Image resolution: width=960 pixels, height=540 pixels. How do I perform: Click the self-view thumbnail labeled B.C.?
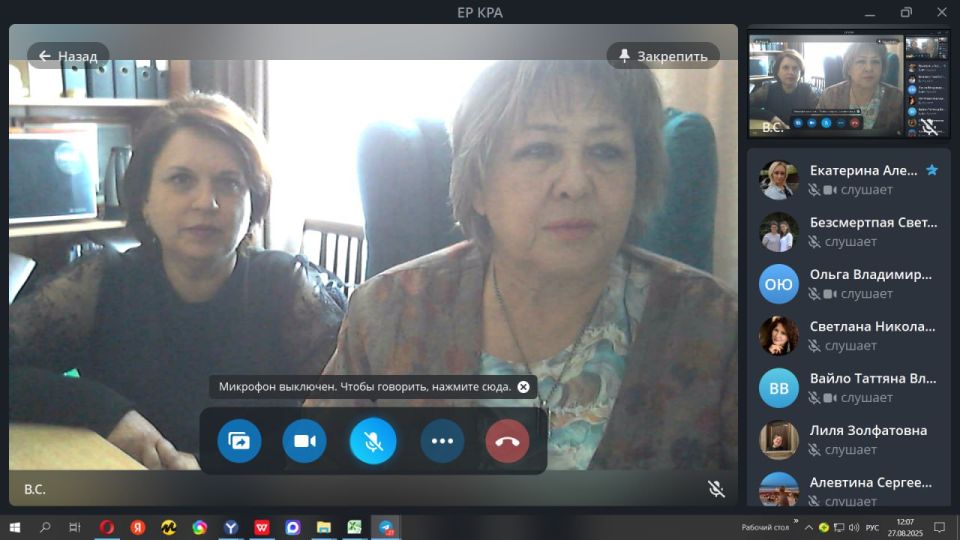[847, 85]
